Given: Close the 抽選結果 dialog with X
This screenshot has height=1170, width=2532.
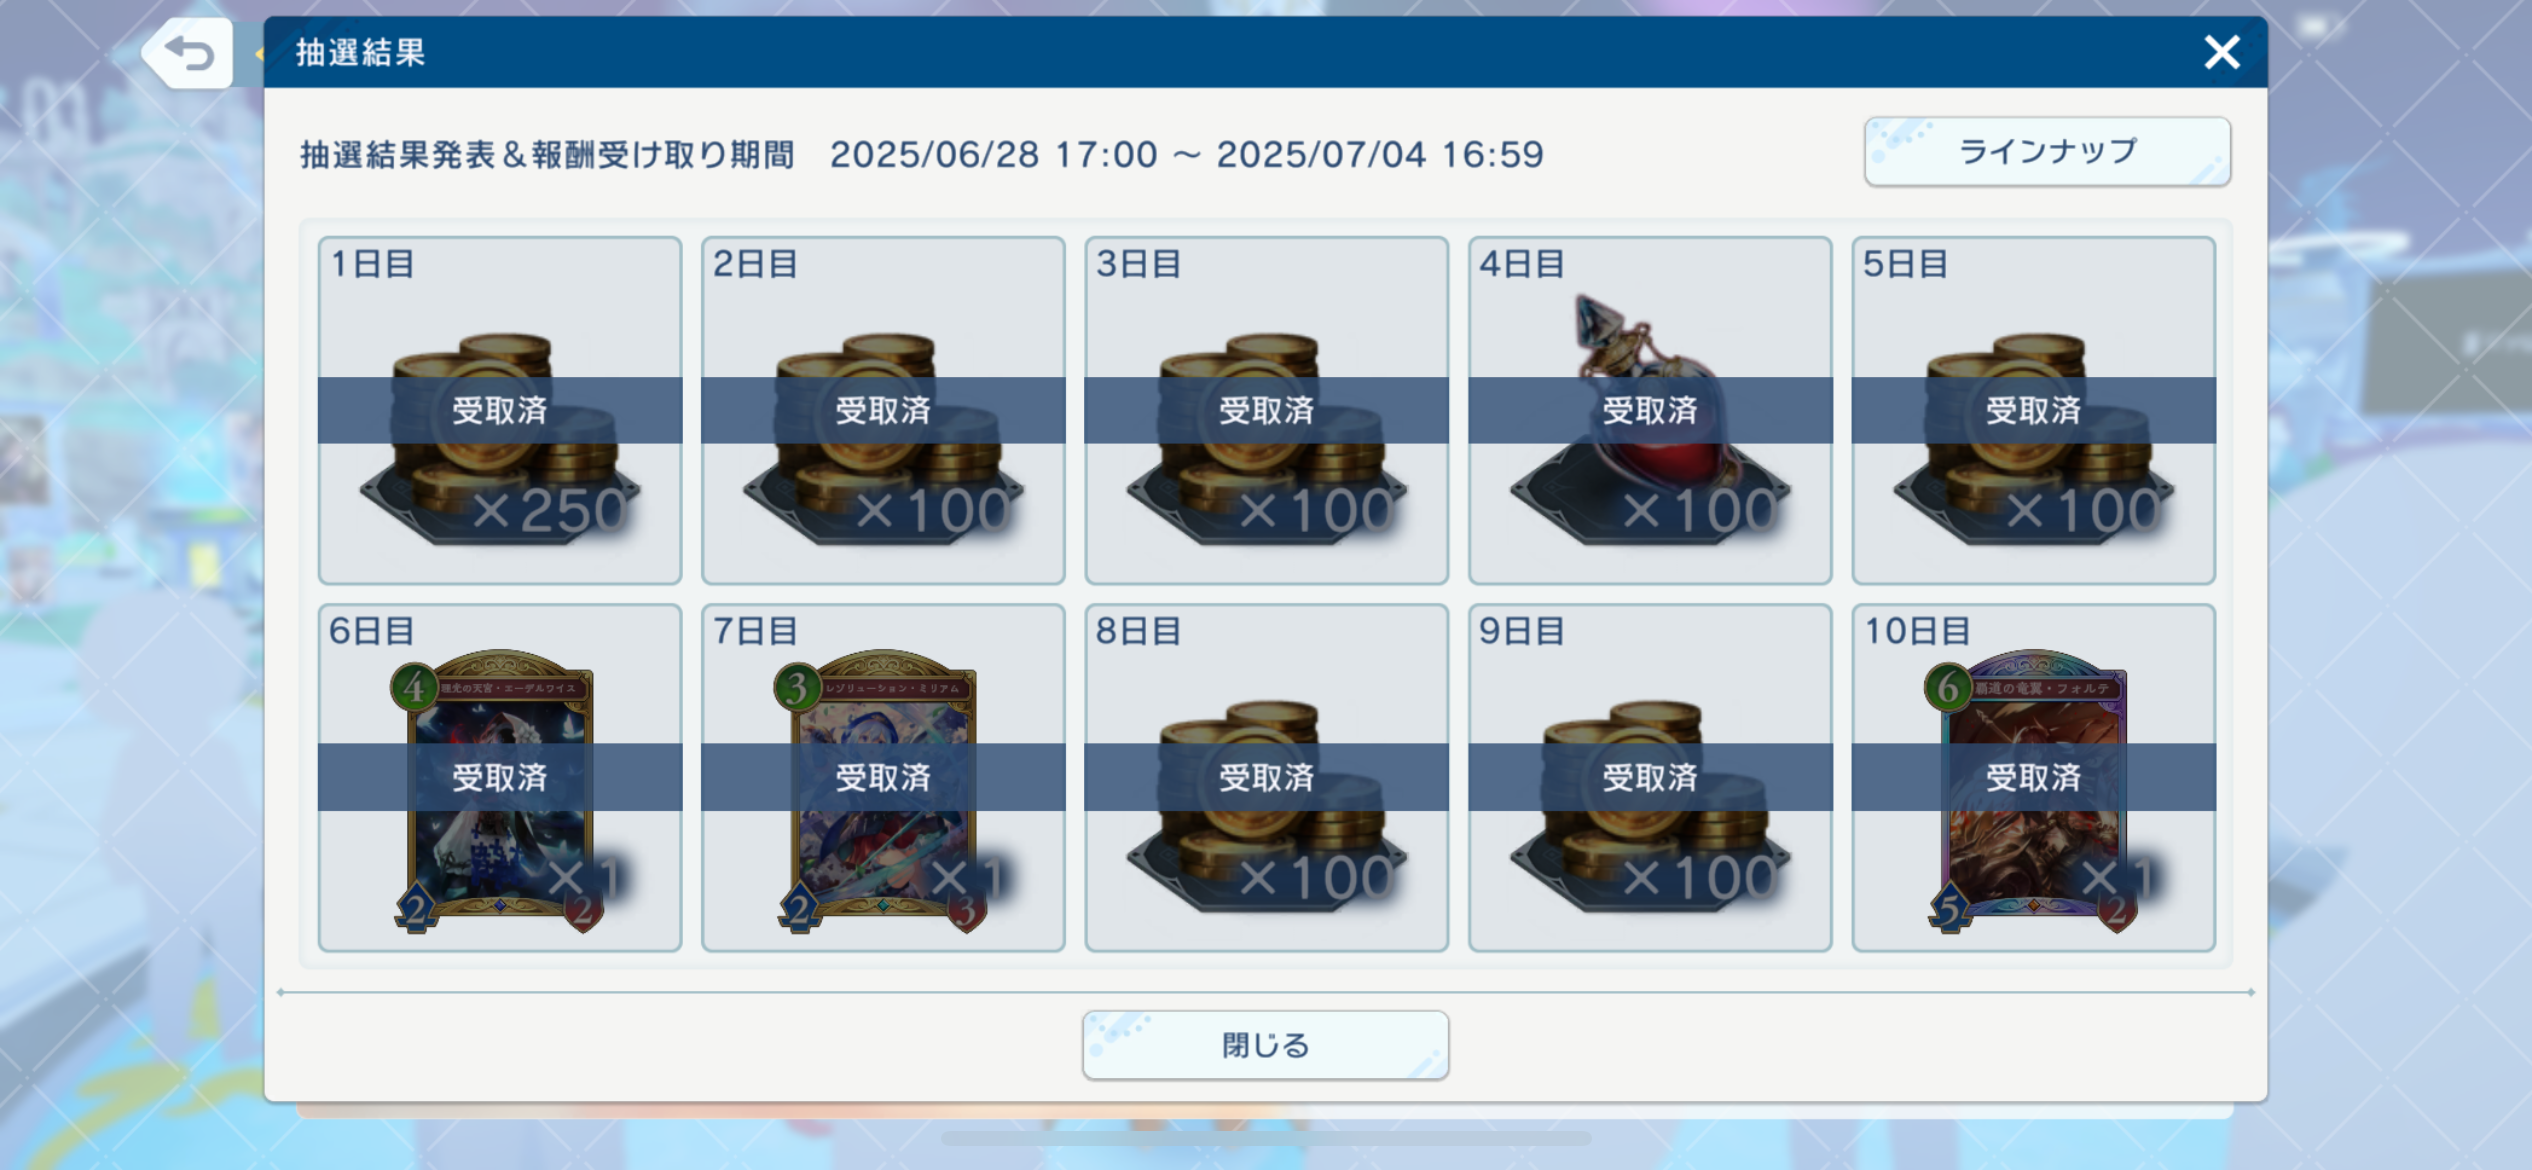Looking at the screenshot, I should (2221, 52).
